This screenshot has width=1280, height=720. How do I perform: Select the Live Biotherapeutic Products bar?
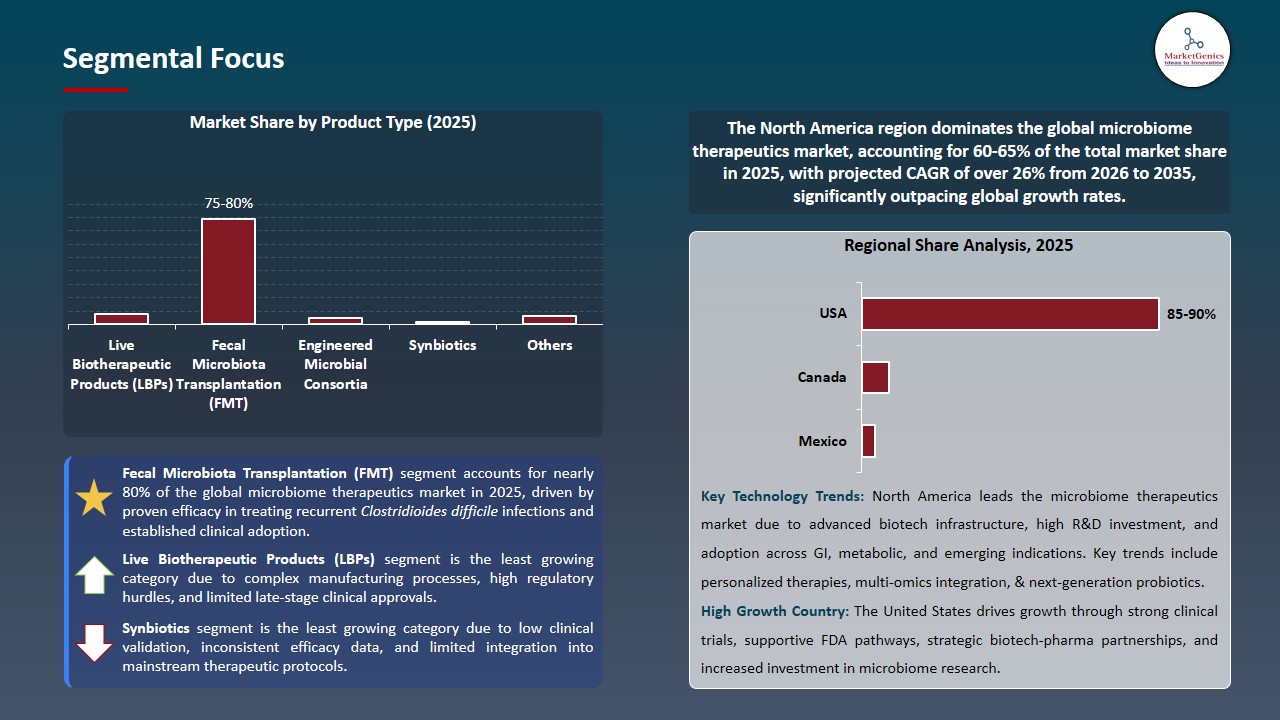tap(121, 319)
